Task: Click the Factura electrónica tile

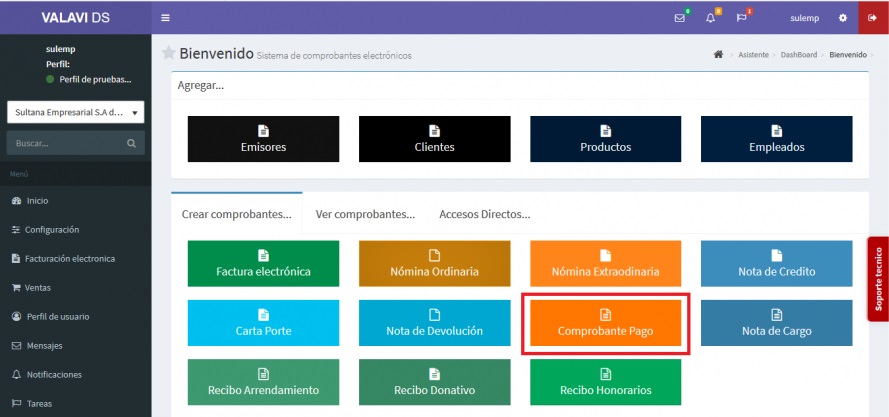Action: tap(263, 264)
